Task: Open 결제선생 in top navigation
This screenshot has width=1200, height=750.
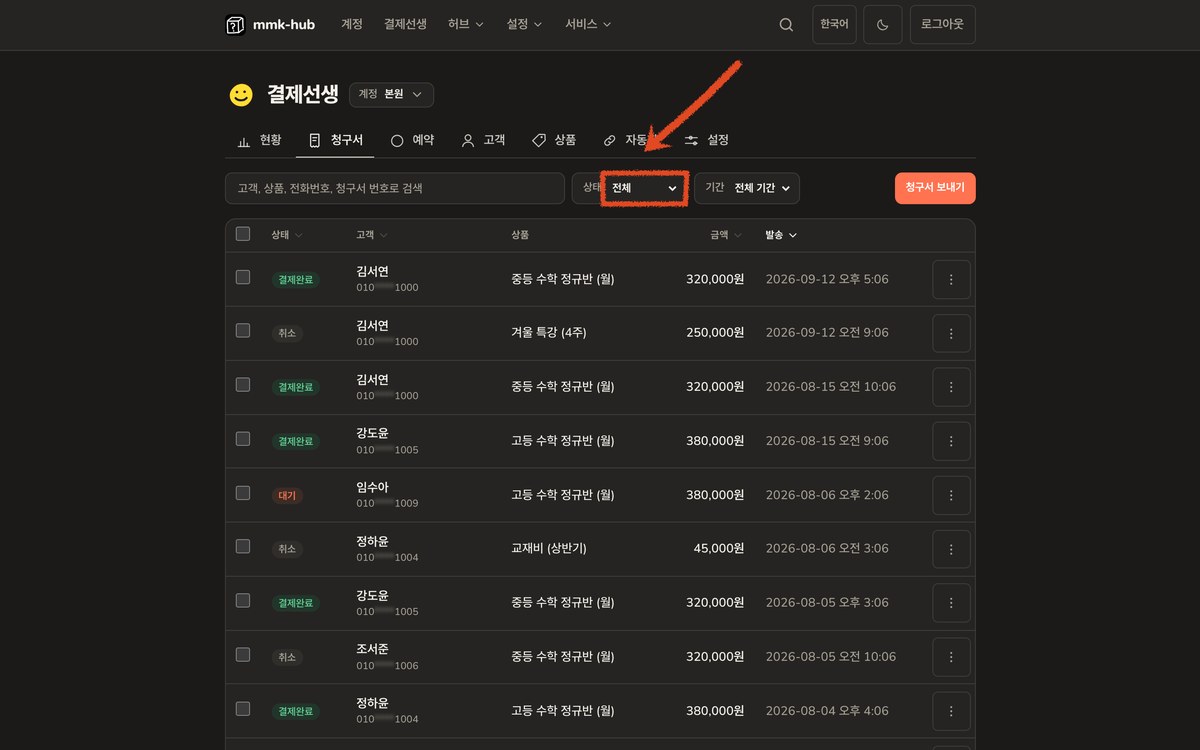Action: (x=405, y=24)
